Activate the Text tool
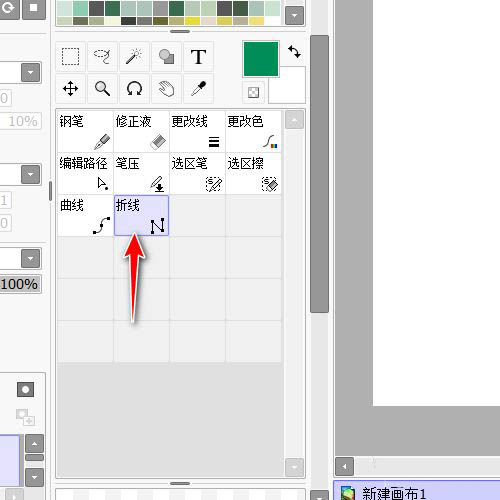The width and height of the screenshot is (500, 500). [198, 57]
